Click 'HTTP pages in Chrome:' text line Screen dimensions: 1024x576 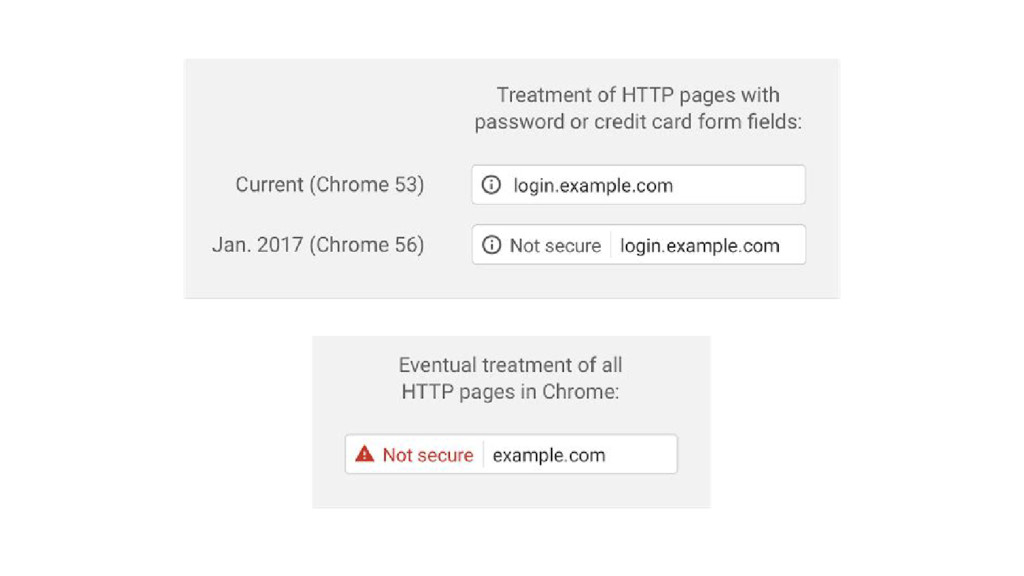(x=511, y=392)
